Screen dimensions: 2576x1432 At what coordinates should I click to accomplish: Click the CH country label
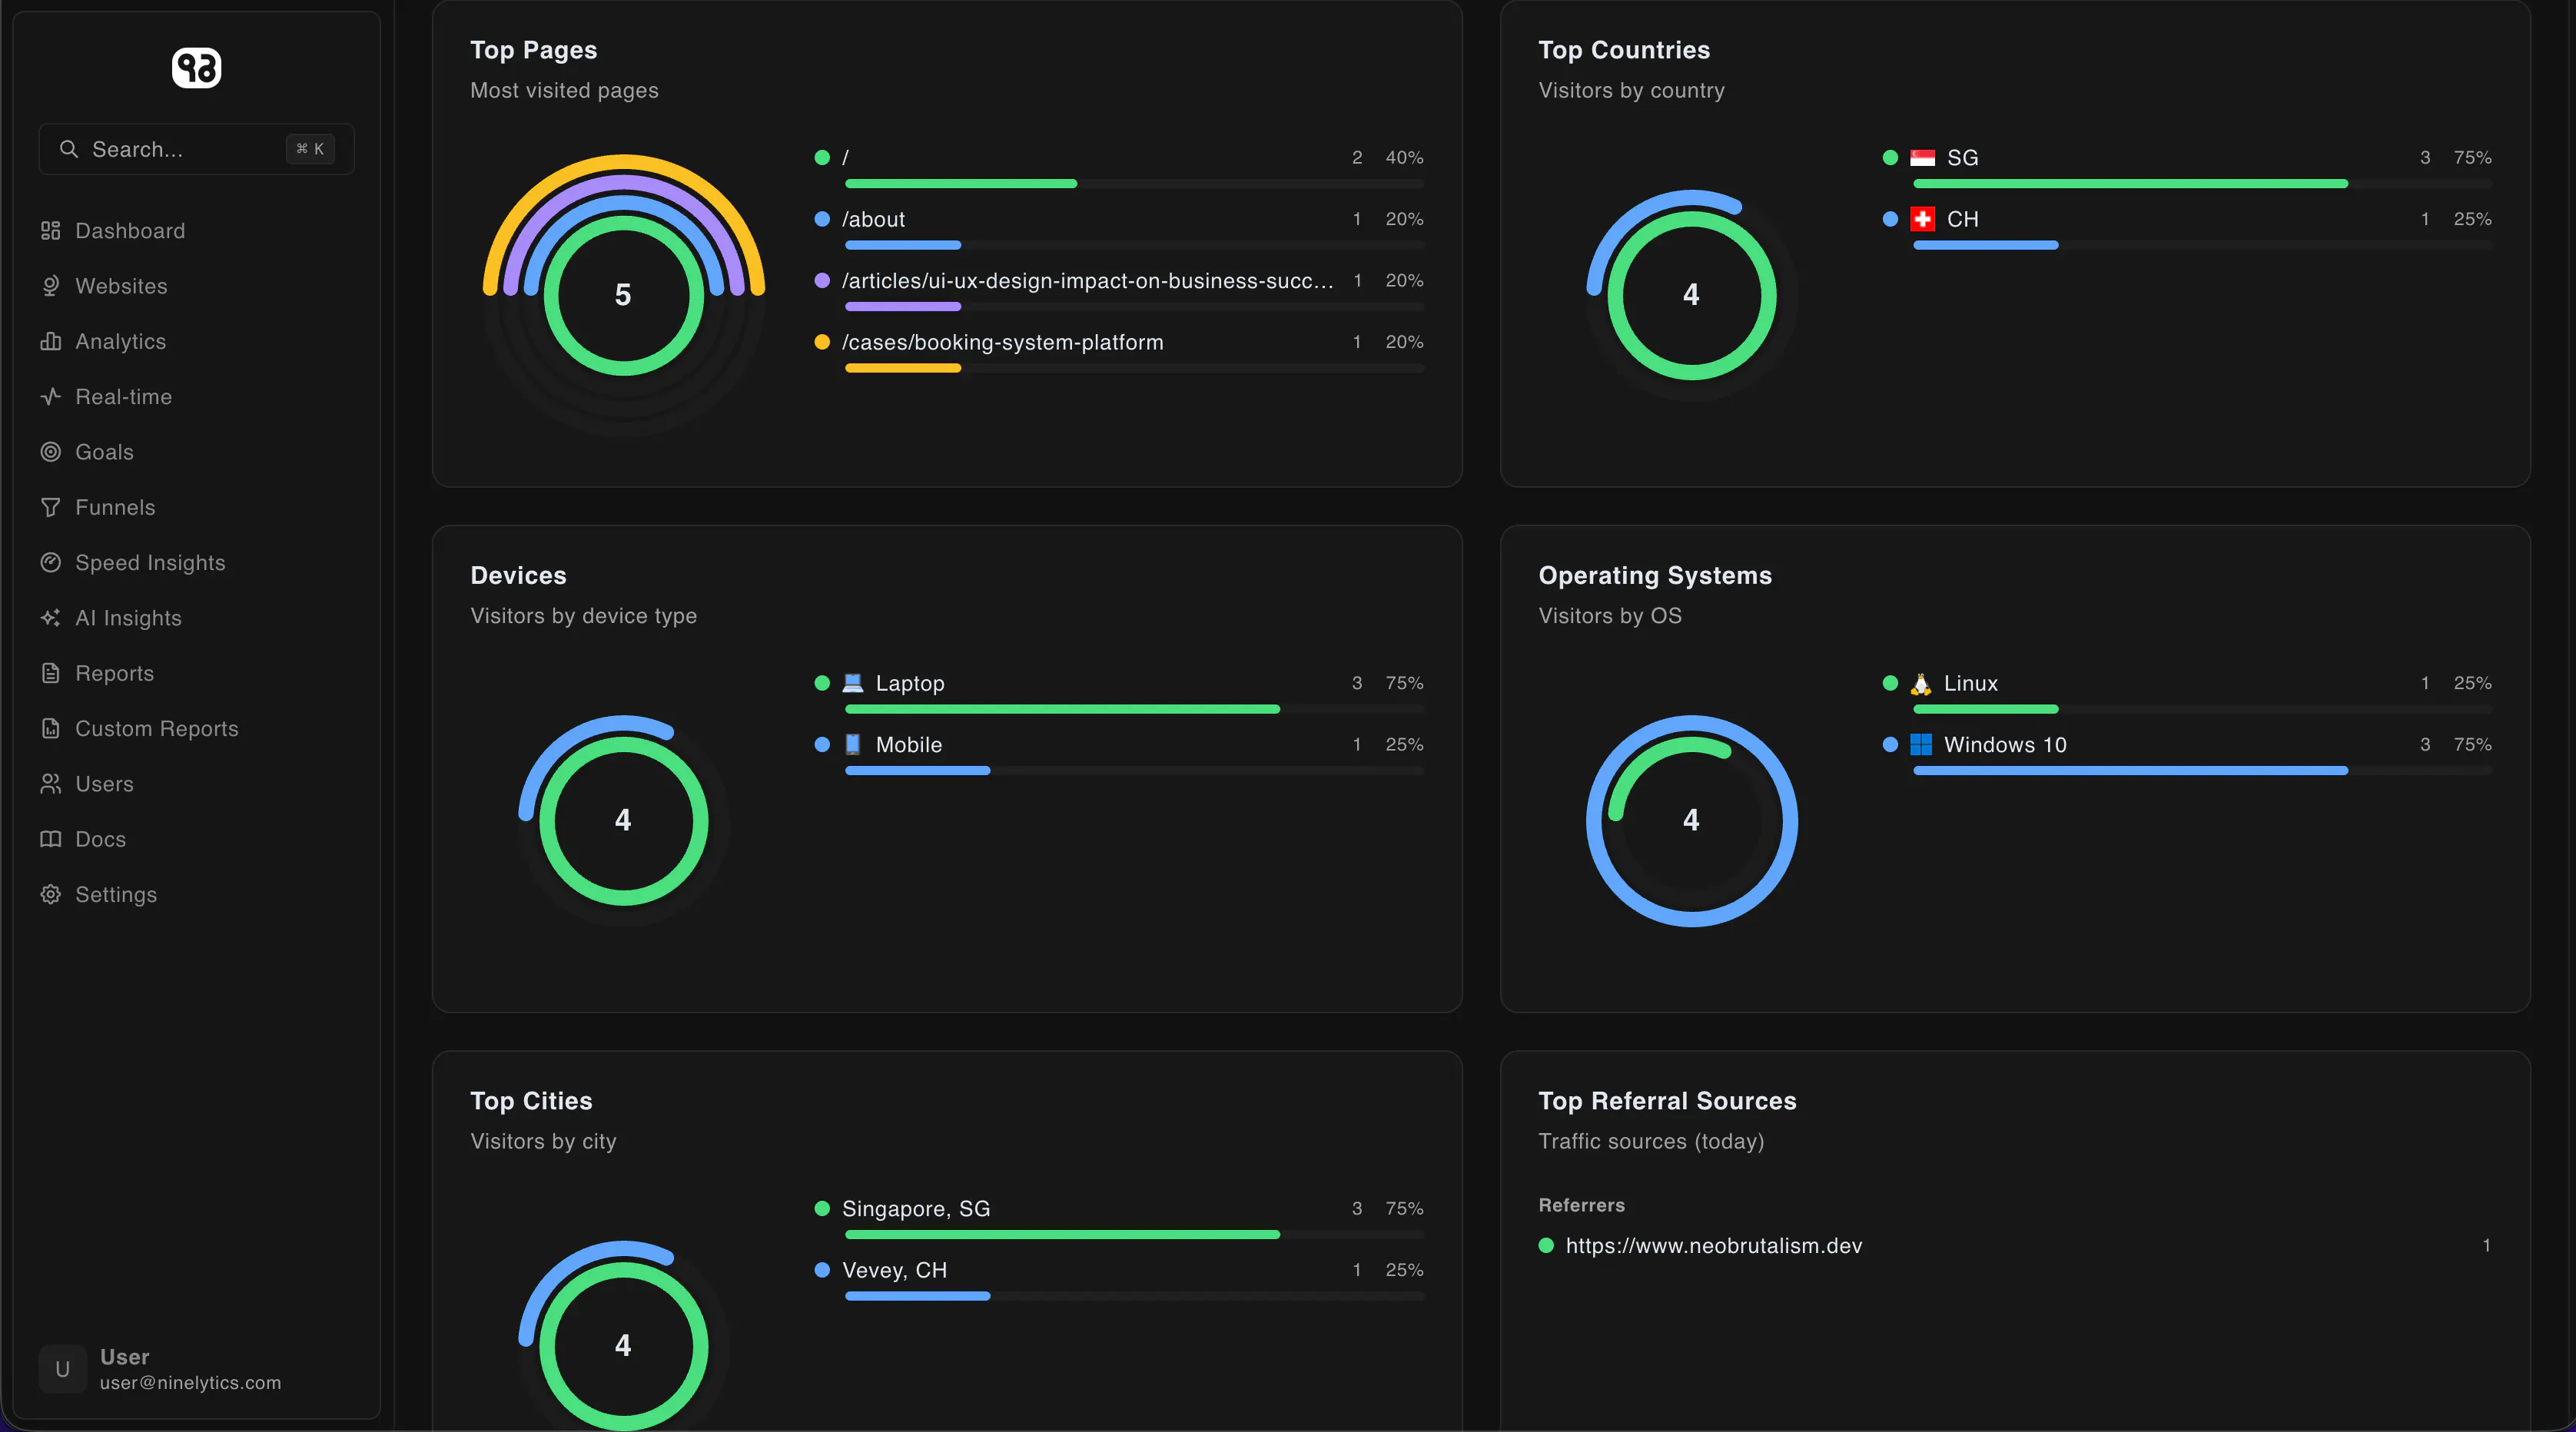(x=1962, y=219)
